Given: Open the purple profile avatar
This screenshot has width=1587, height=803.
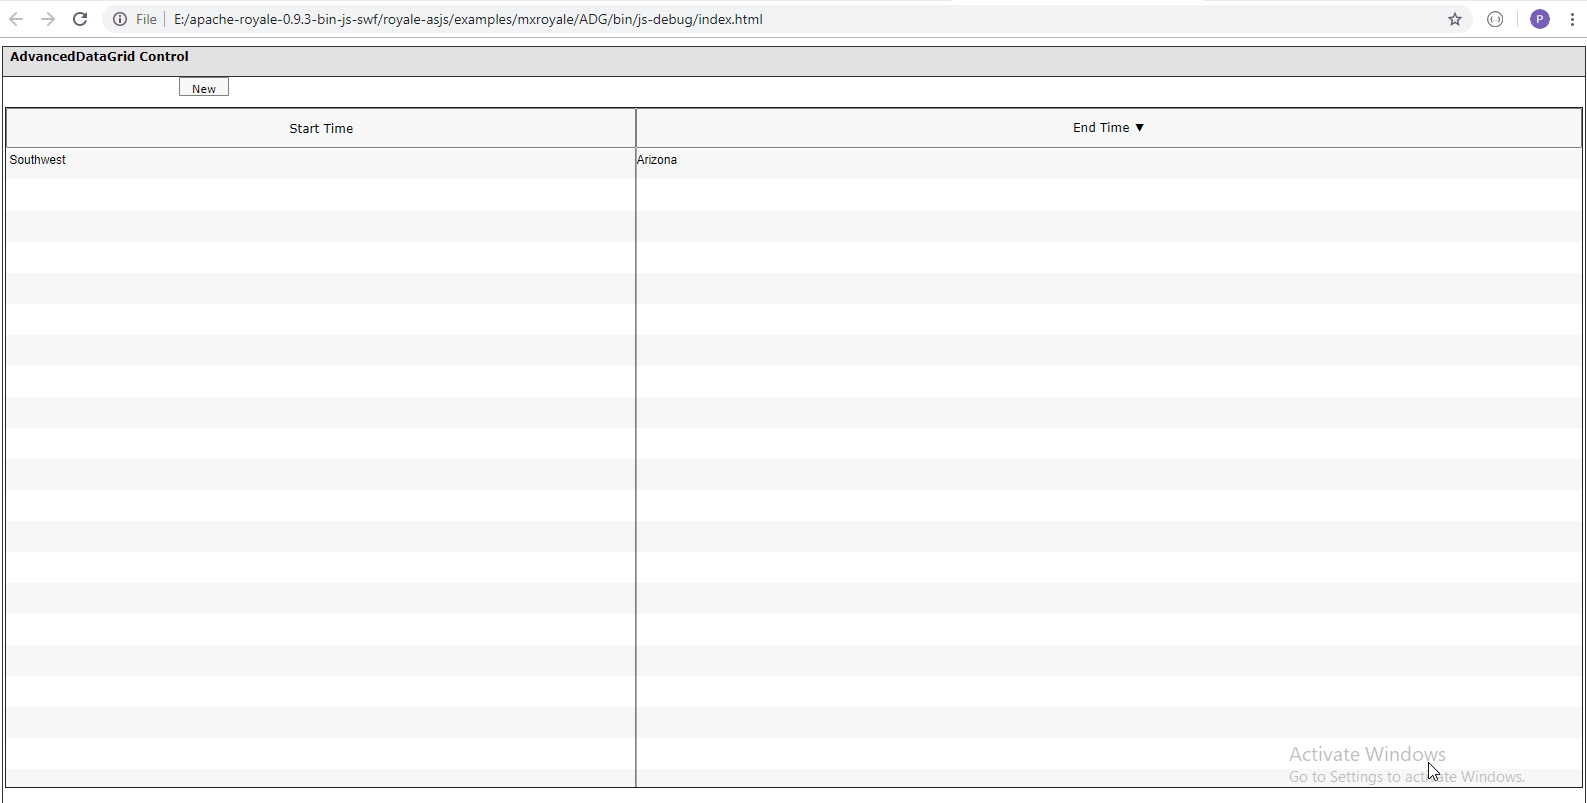Looking at the screenshot, I should tap(1540, 19).
